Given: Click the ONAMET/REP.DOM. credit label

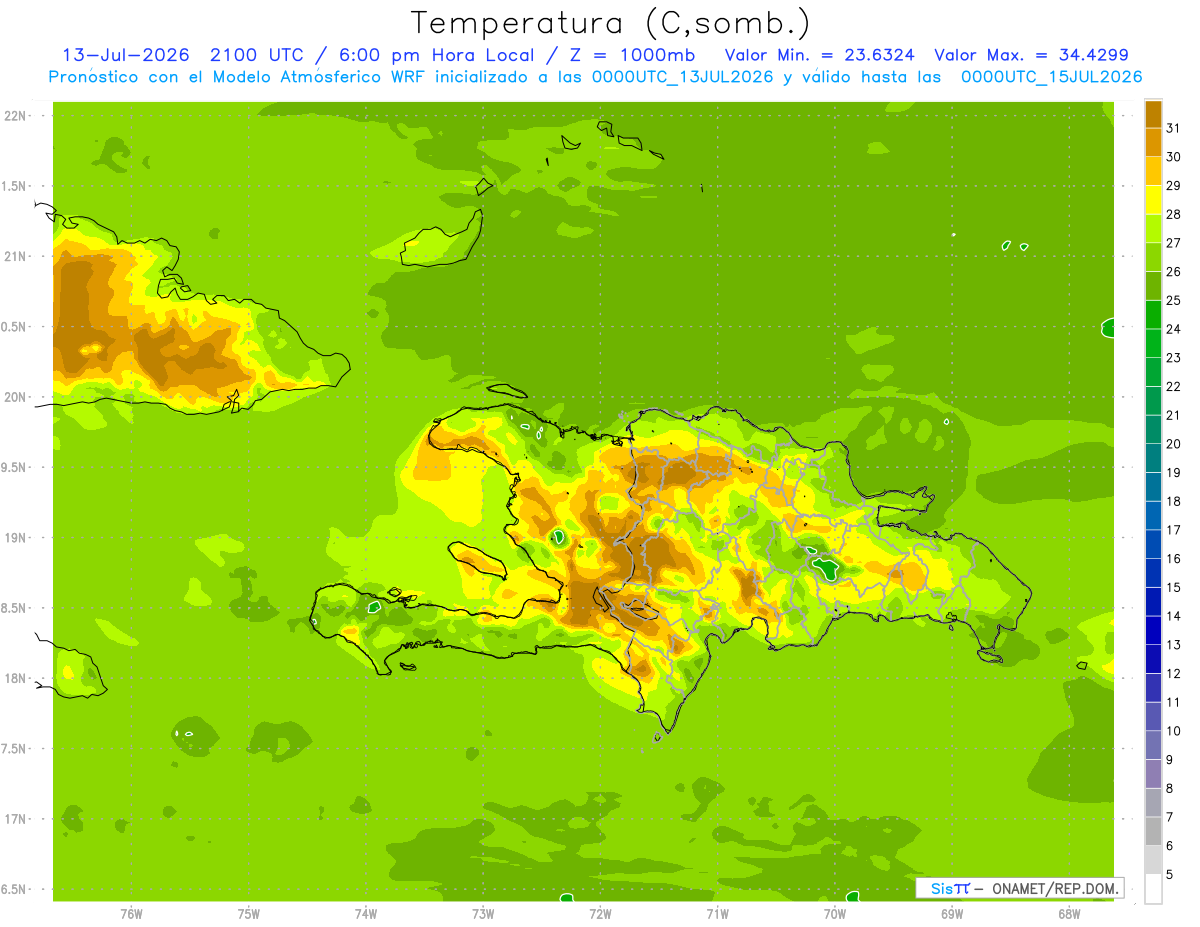Looking at the screenshot, I should coord(1054,888).
